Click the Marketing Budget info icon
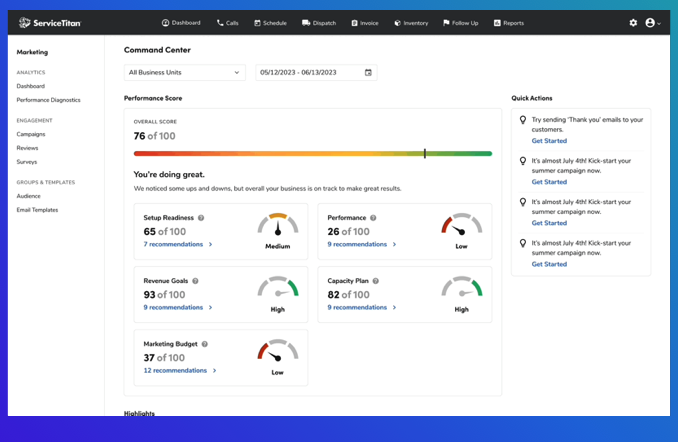Image resolution: width=678 pixels, height=442 pixels. click(204, 344)
